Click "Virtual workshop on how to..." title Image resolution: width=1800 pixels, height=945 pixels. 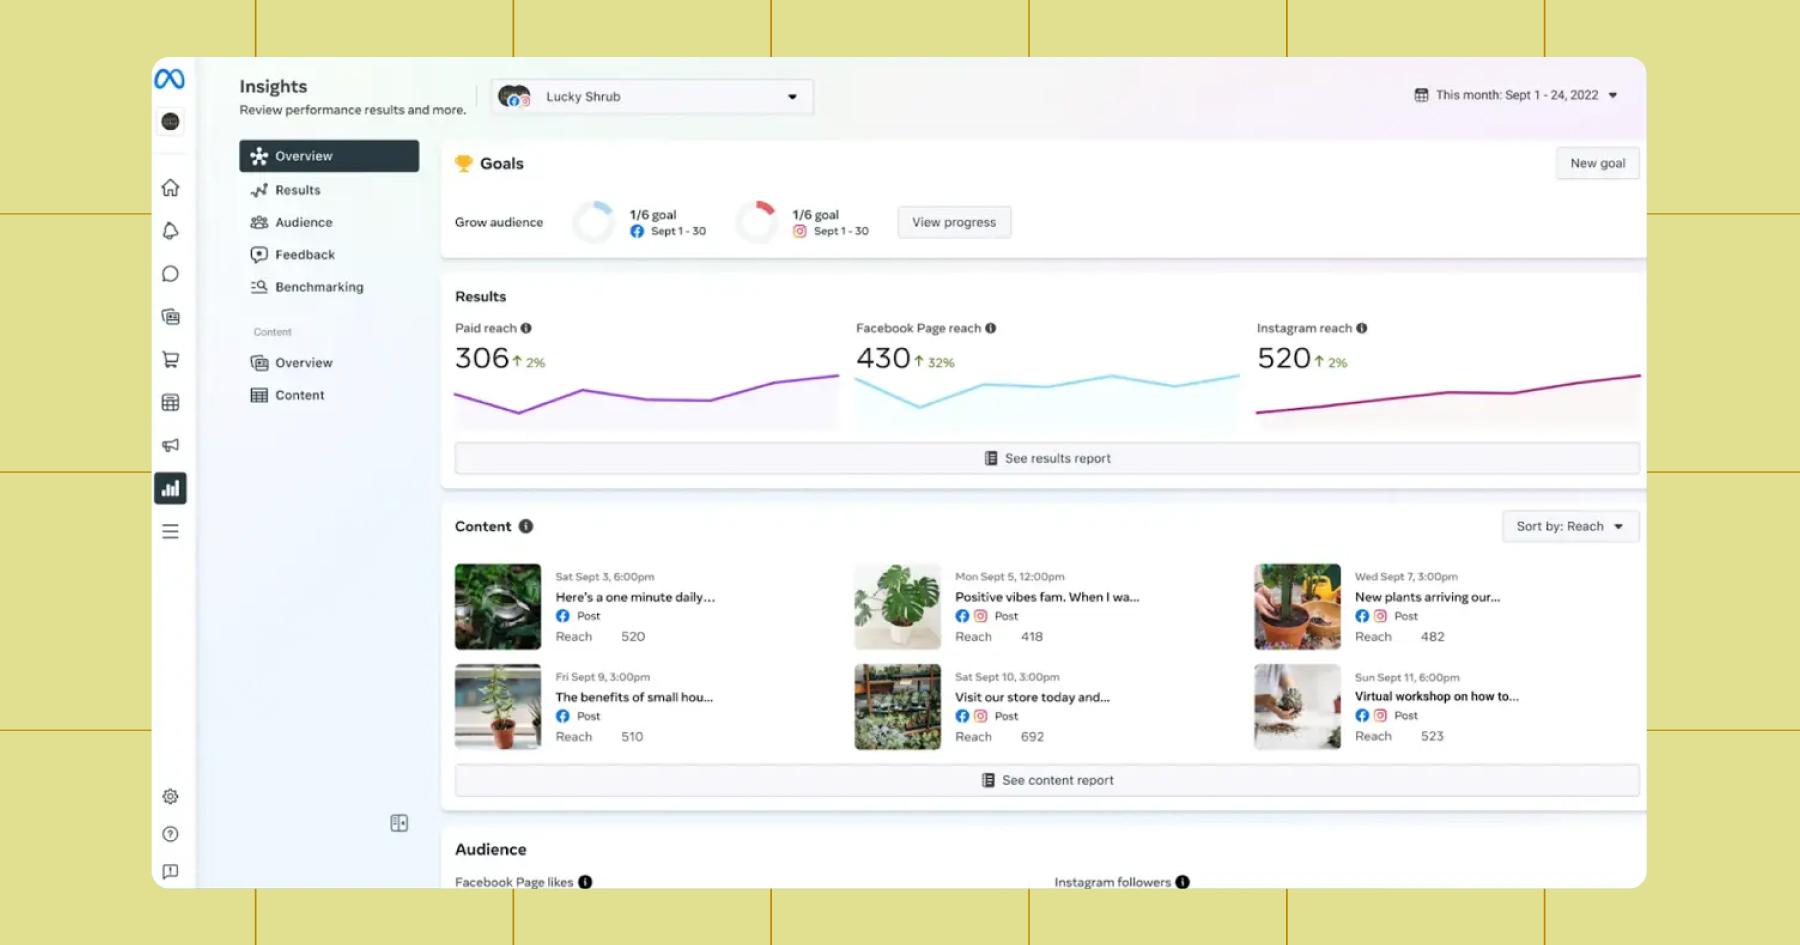(1436, 696)
